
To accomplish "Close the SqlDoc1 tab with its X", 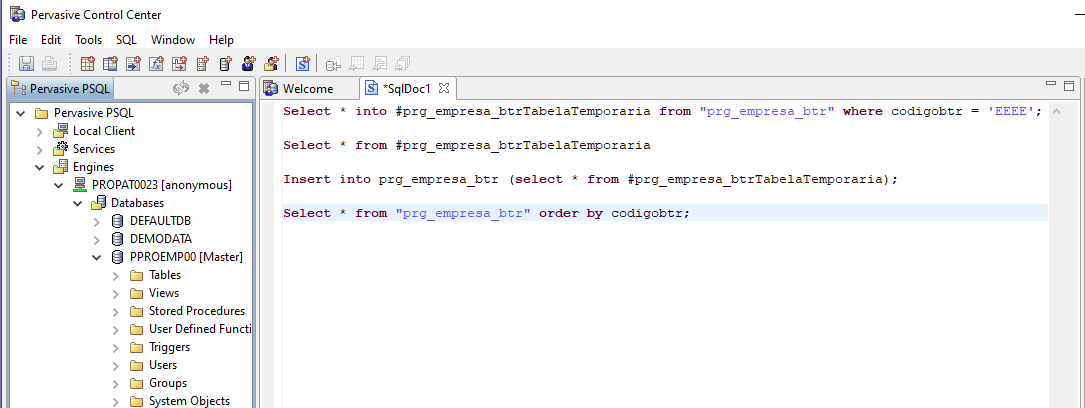I will click(444, 88).
